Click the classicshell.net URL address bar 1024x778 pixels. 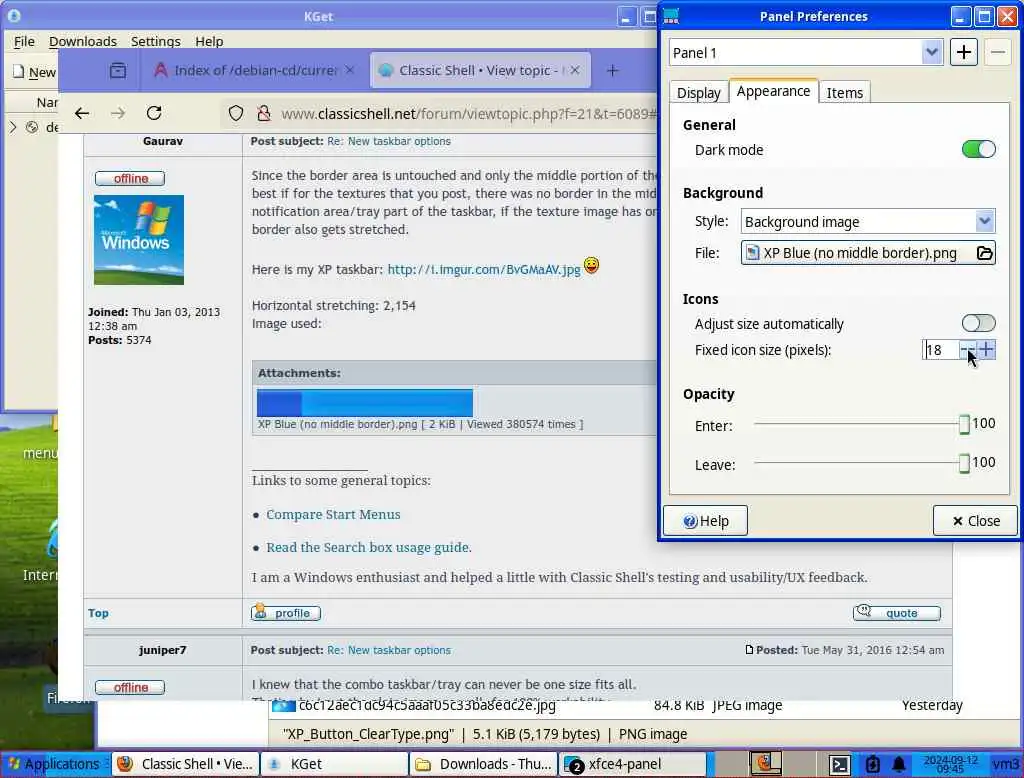coord(468,114)
